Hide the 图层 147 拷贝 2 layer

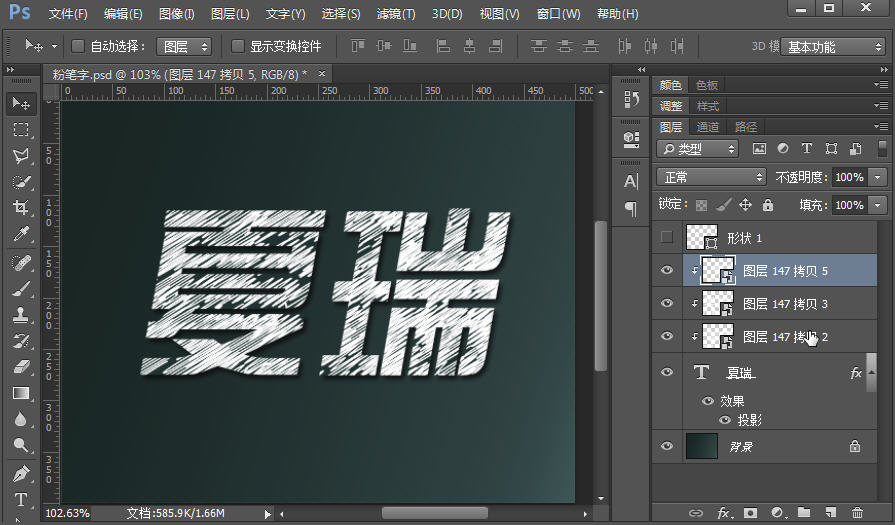point(667,336)
